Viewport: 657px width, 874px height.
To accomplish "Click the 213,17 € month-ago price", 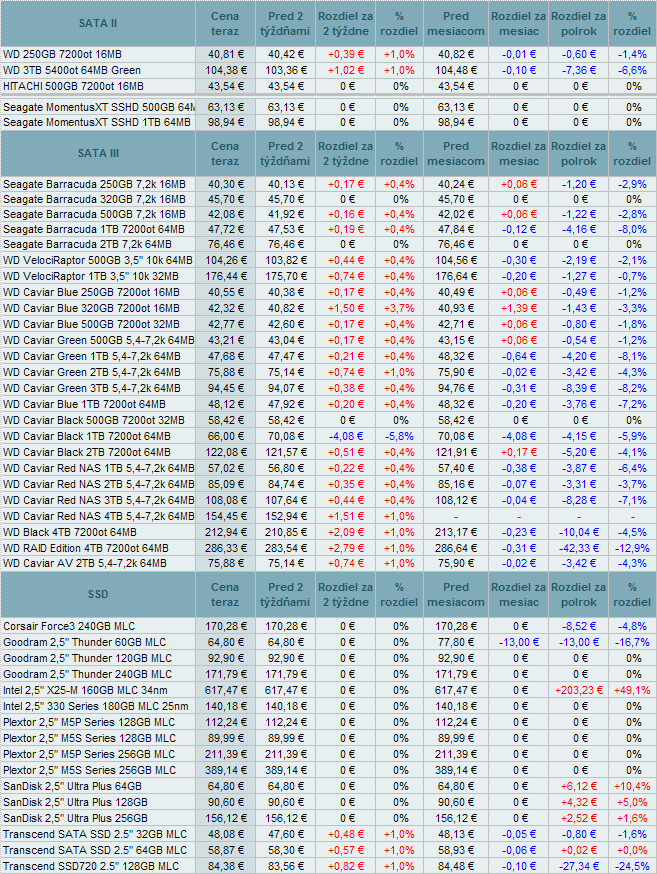I will [x=456, y=532].
